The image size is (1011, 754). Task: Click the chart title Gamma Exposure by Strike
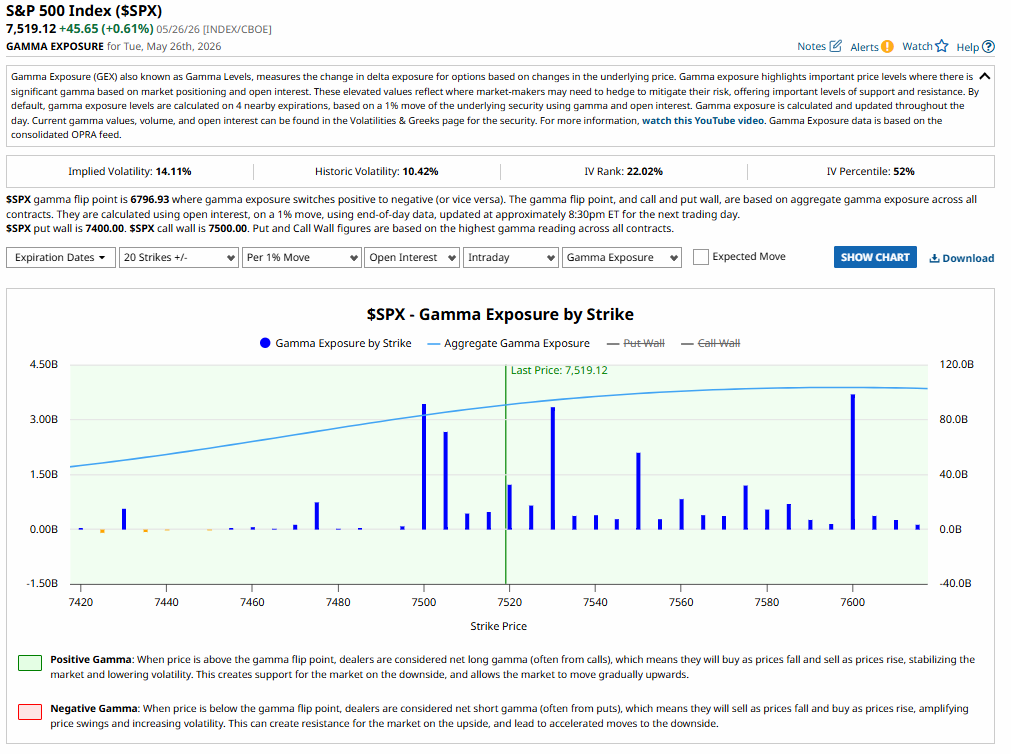[x=500, y=314]
